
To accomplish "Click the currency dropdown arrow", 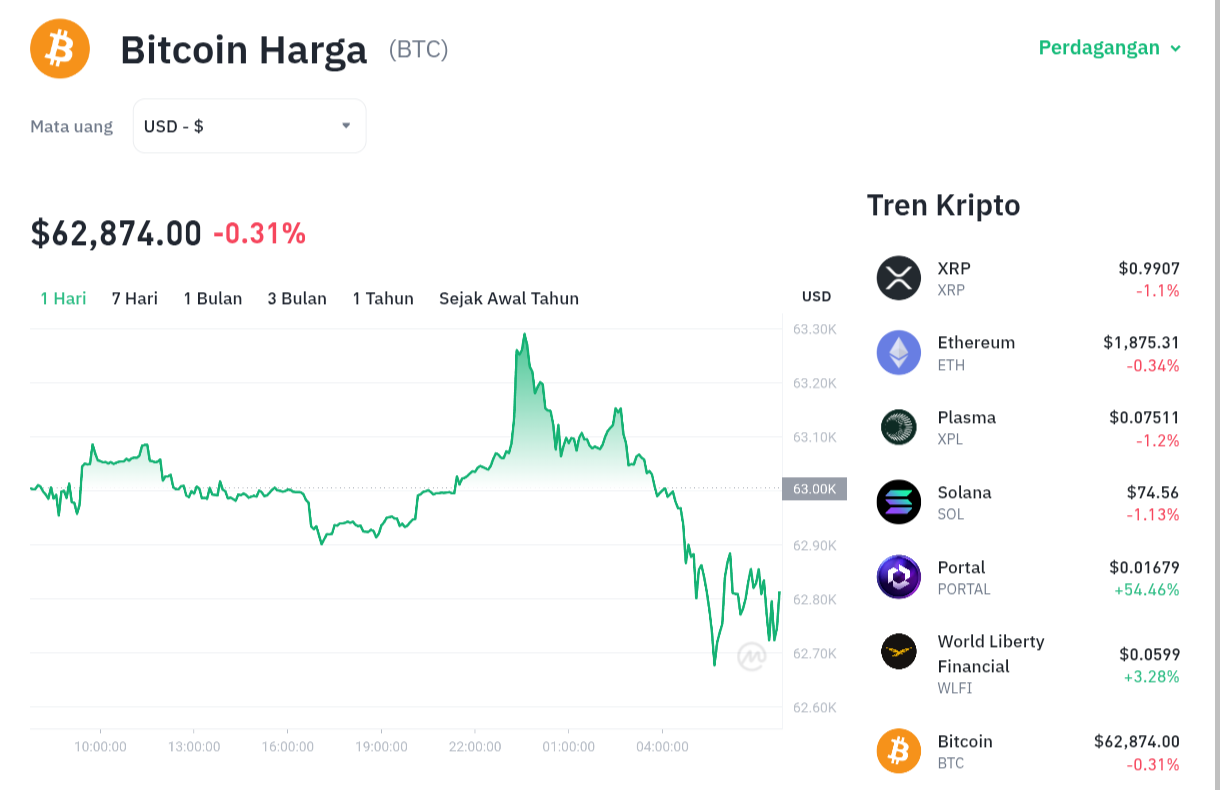I will [346, 126].
